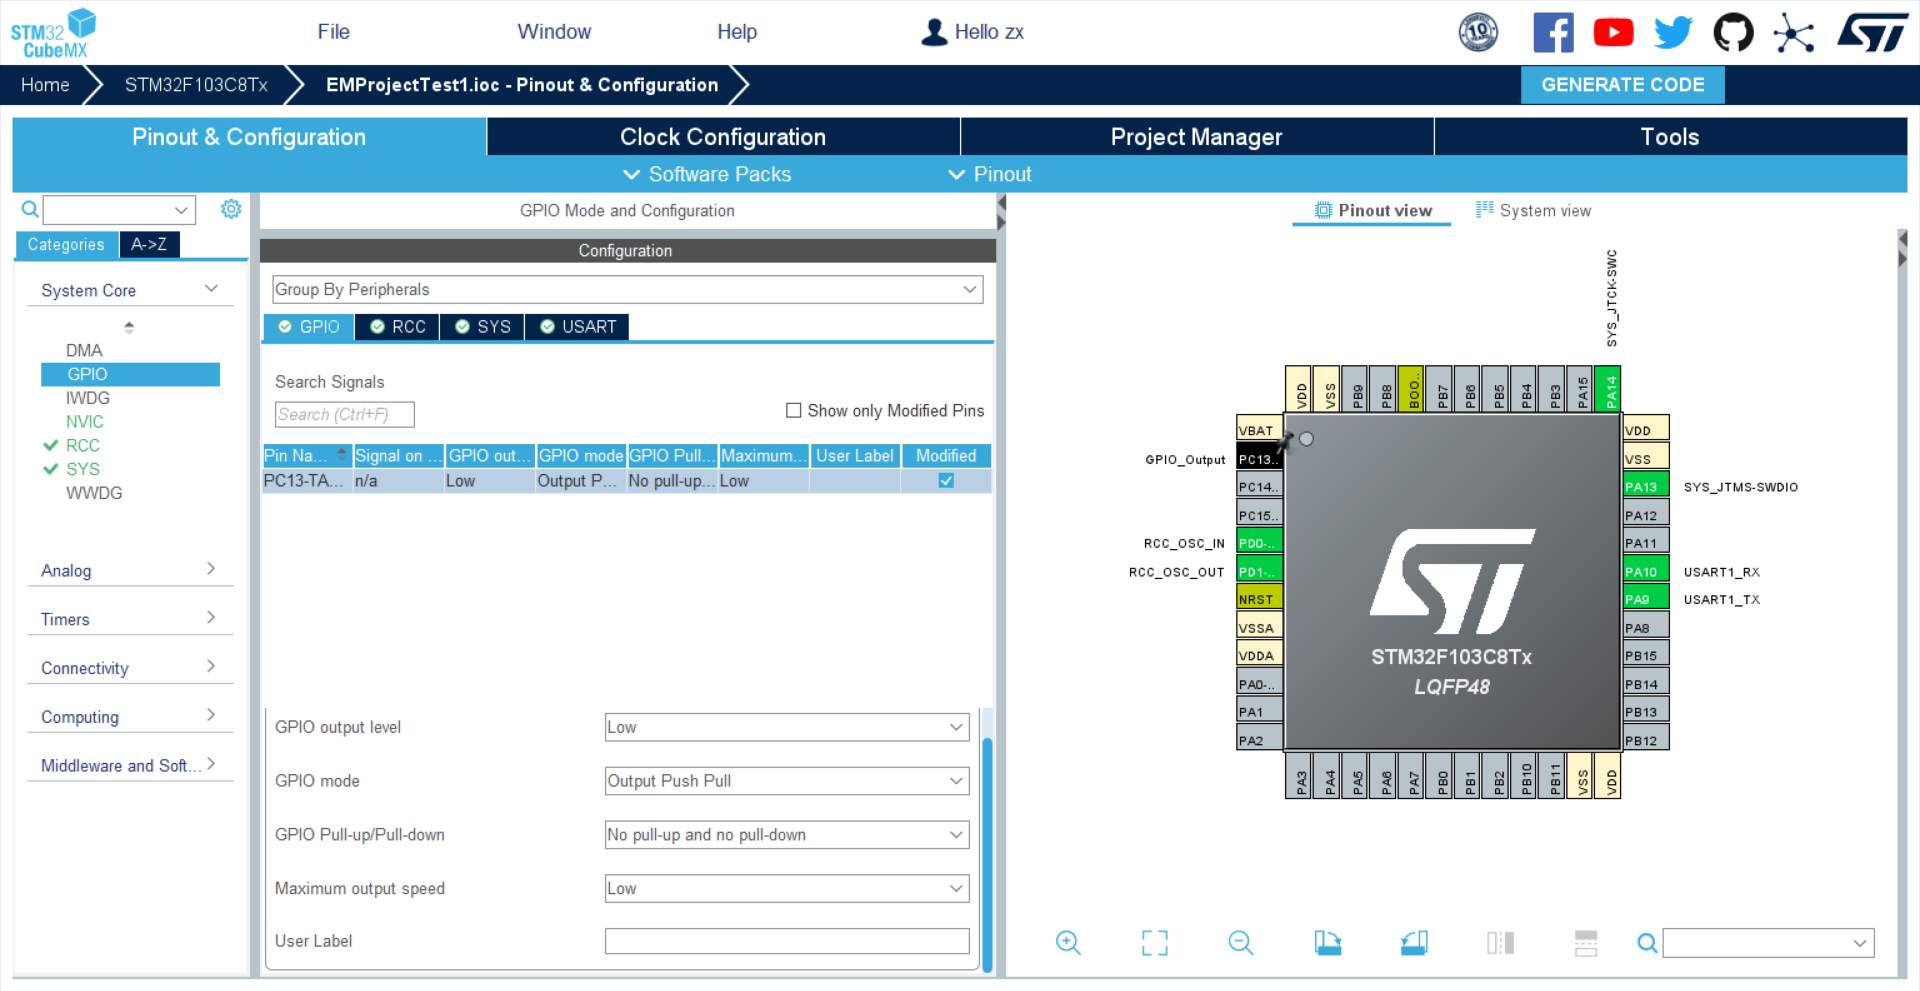This screenshot has width=1920, height=991.
Task: Click the STM32F103C8Tx breadcrumb
Action: point(196,85)
